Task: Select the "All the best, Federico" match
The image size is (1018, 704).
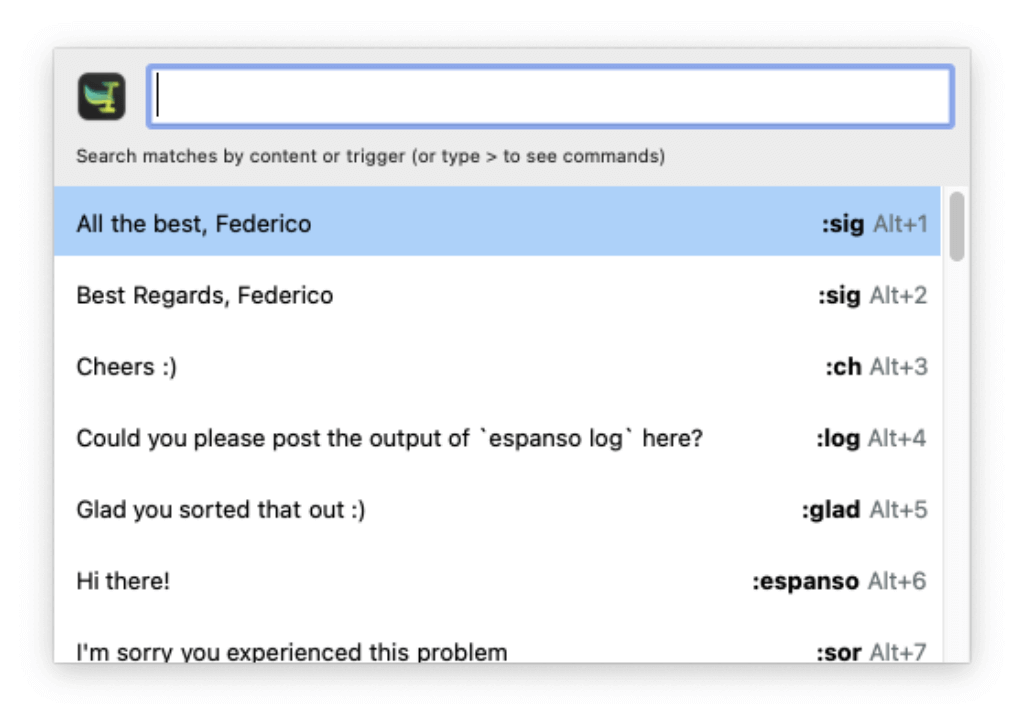Action: [194, 224]
